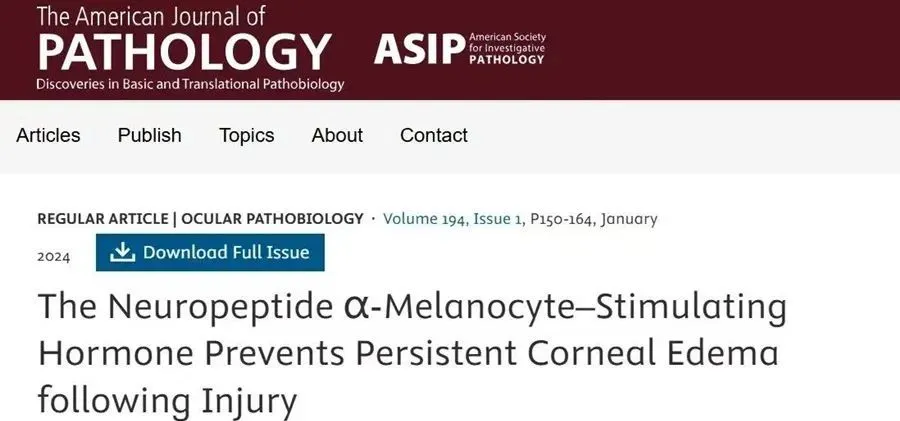The width and height of the screenshot is (900, 421).
Task: Click 'Corneal Edema' in the article title
Action: point(653,353)
